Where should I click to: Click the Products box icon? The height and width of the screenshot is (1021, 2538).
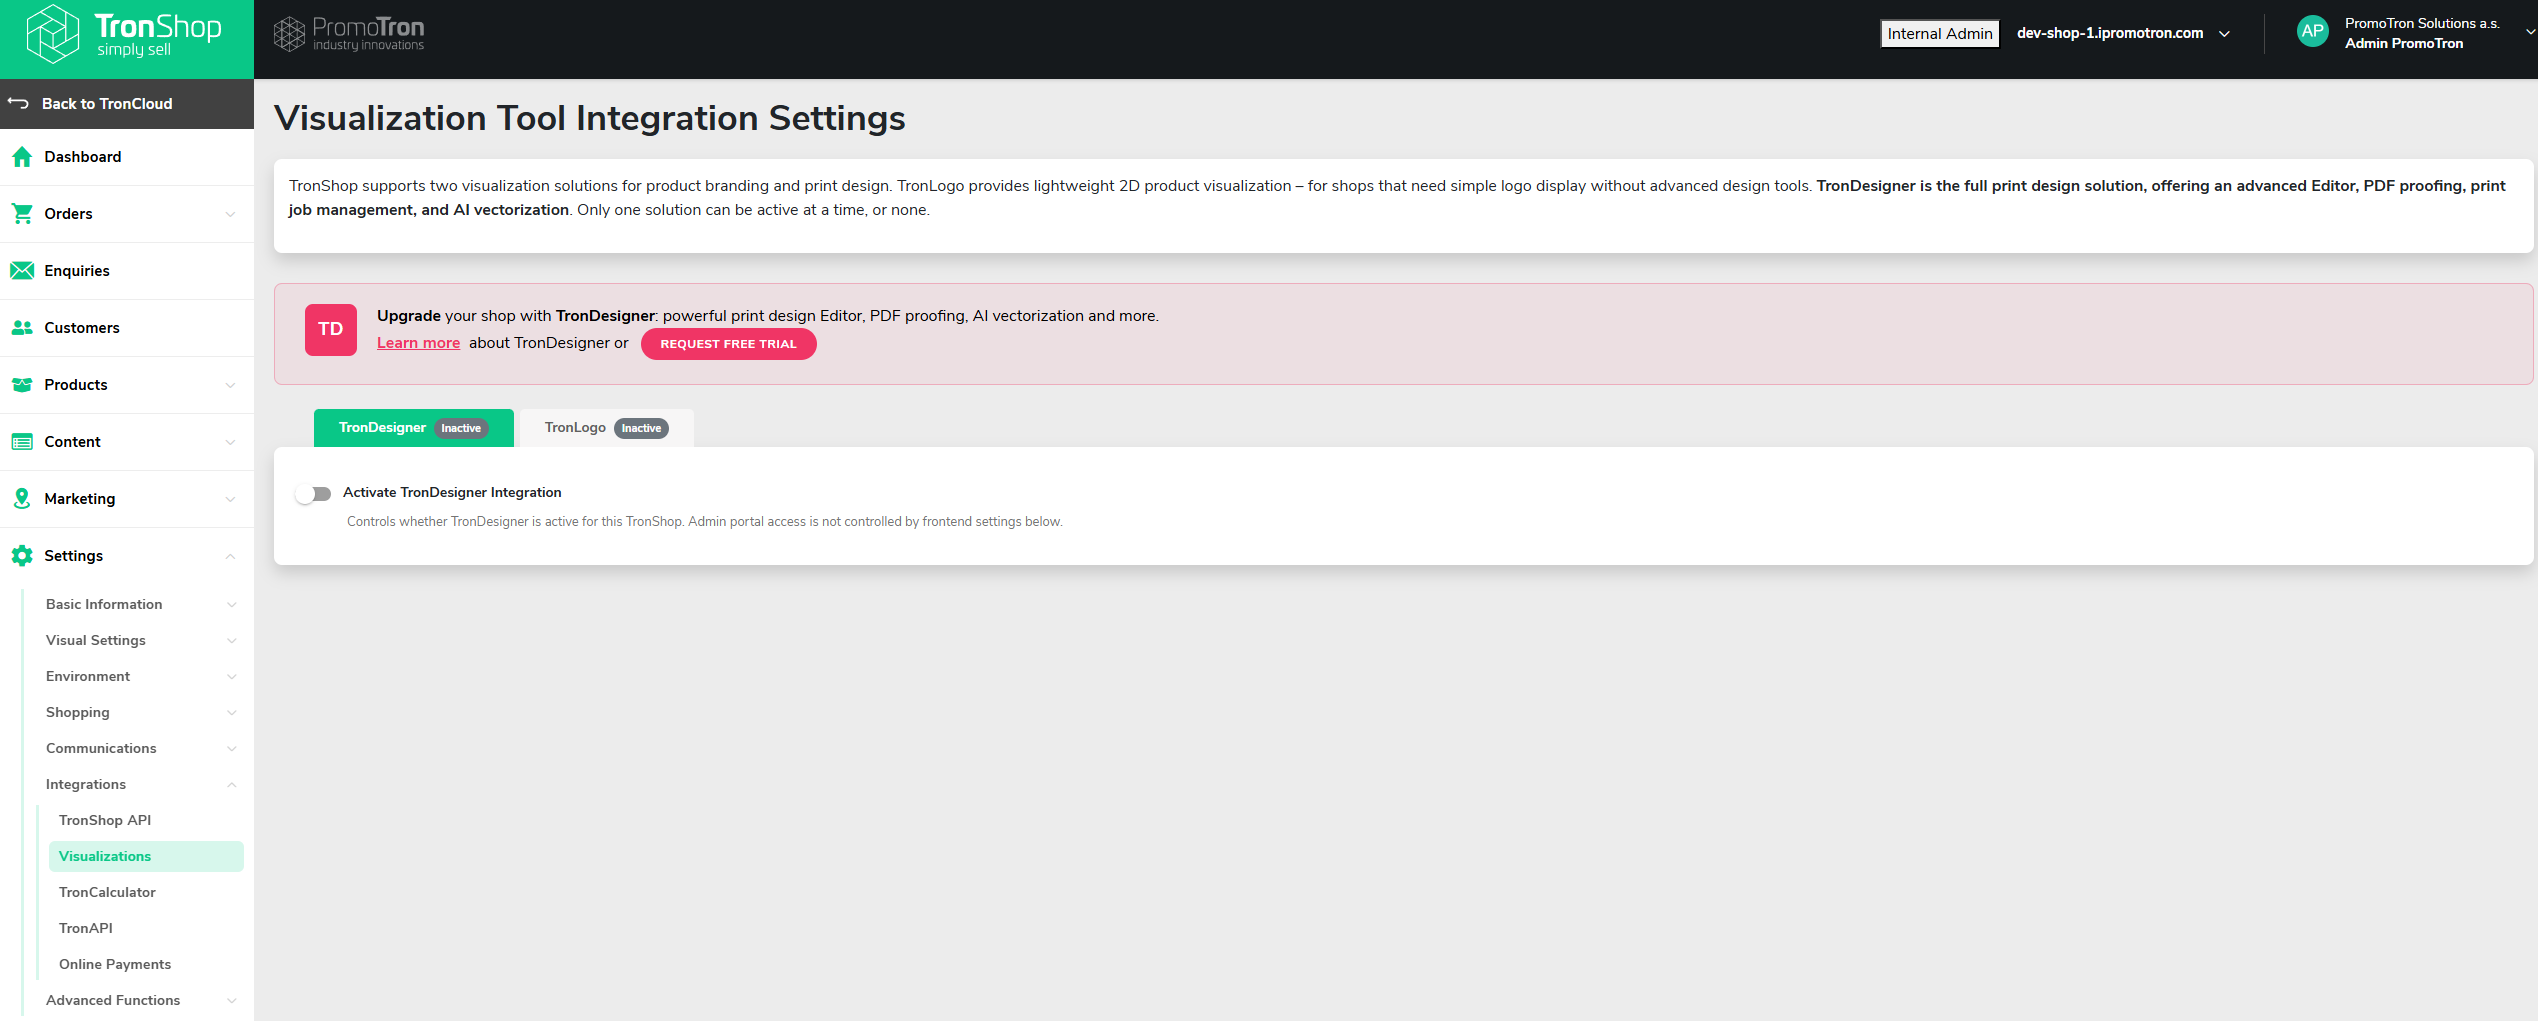pyautogui.click(x=22, y=384)
